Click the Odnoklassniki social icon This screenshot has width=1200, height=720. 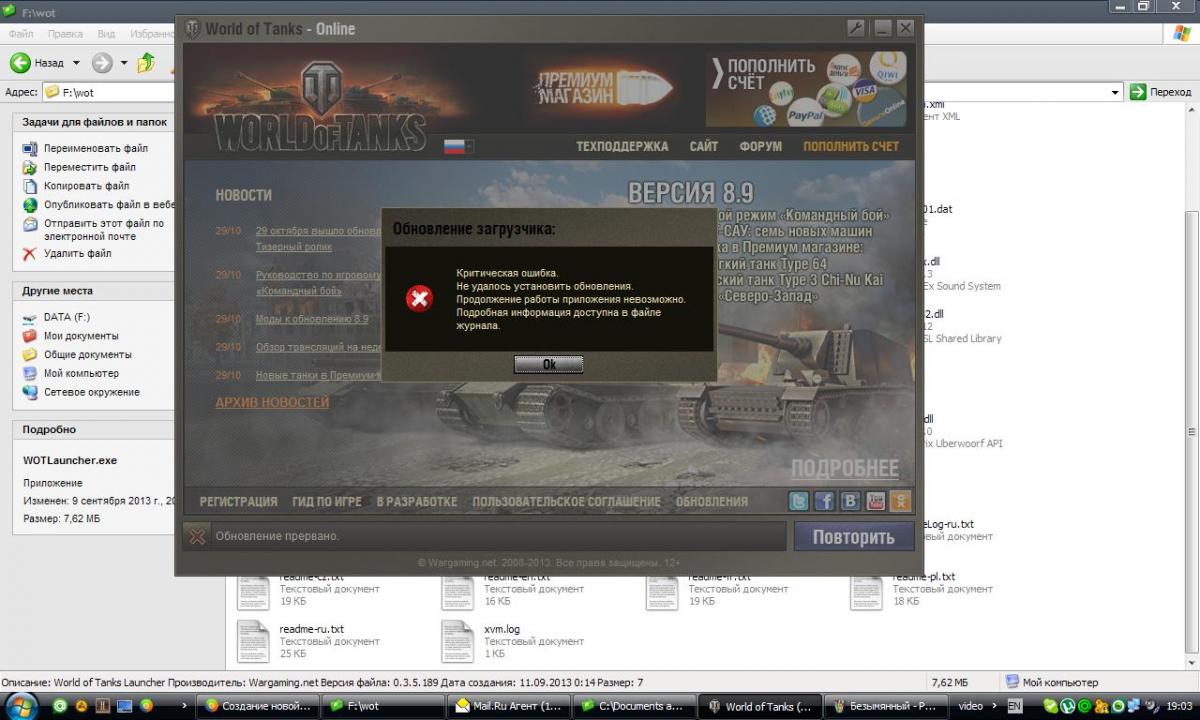pyautogui.click(x=901, y=501)
